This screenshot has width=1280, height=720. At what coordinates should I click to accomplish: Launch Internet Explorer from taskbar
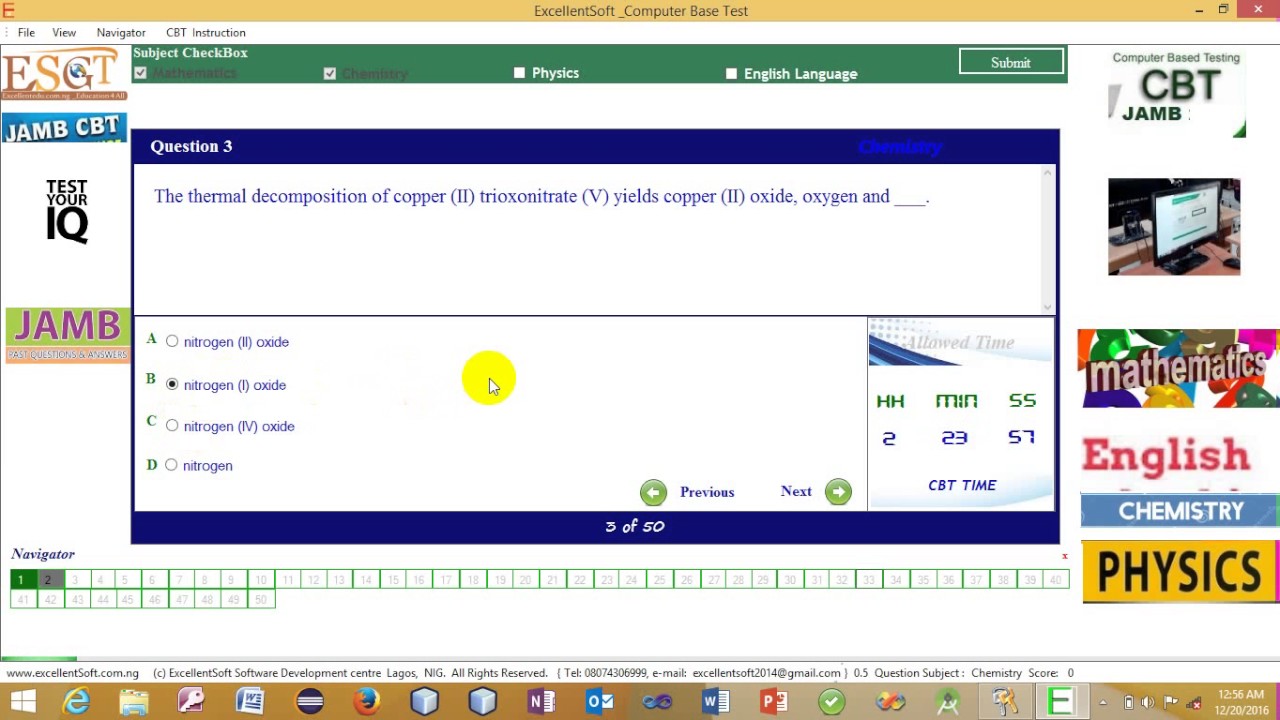pyautogui.click(x=77, y=702)
